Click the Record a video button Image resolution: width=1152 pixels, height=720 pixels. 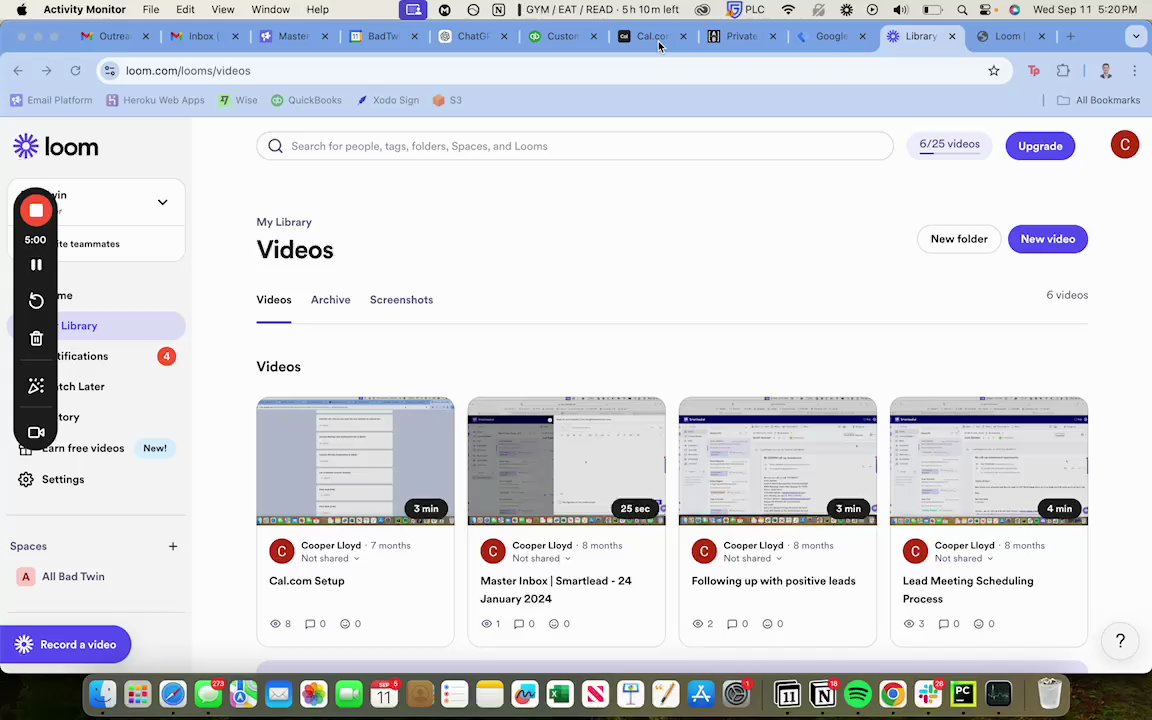pos(66,644)
